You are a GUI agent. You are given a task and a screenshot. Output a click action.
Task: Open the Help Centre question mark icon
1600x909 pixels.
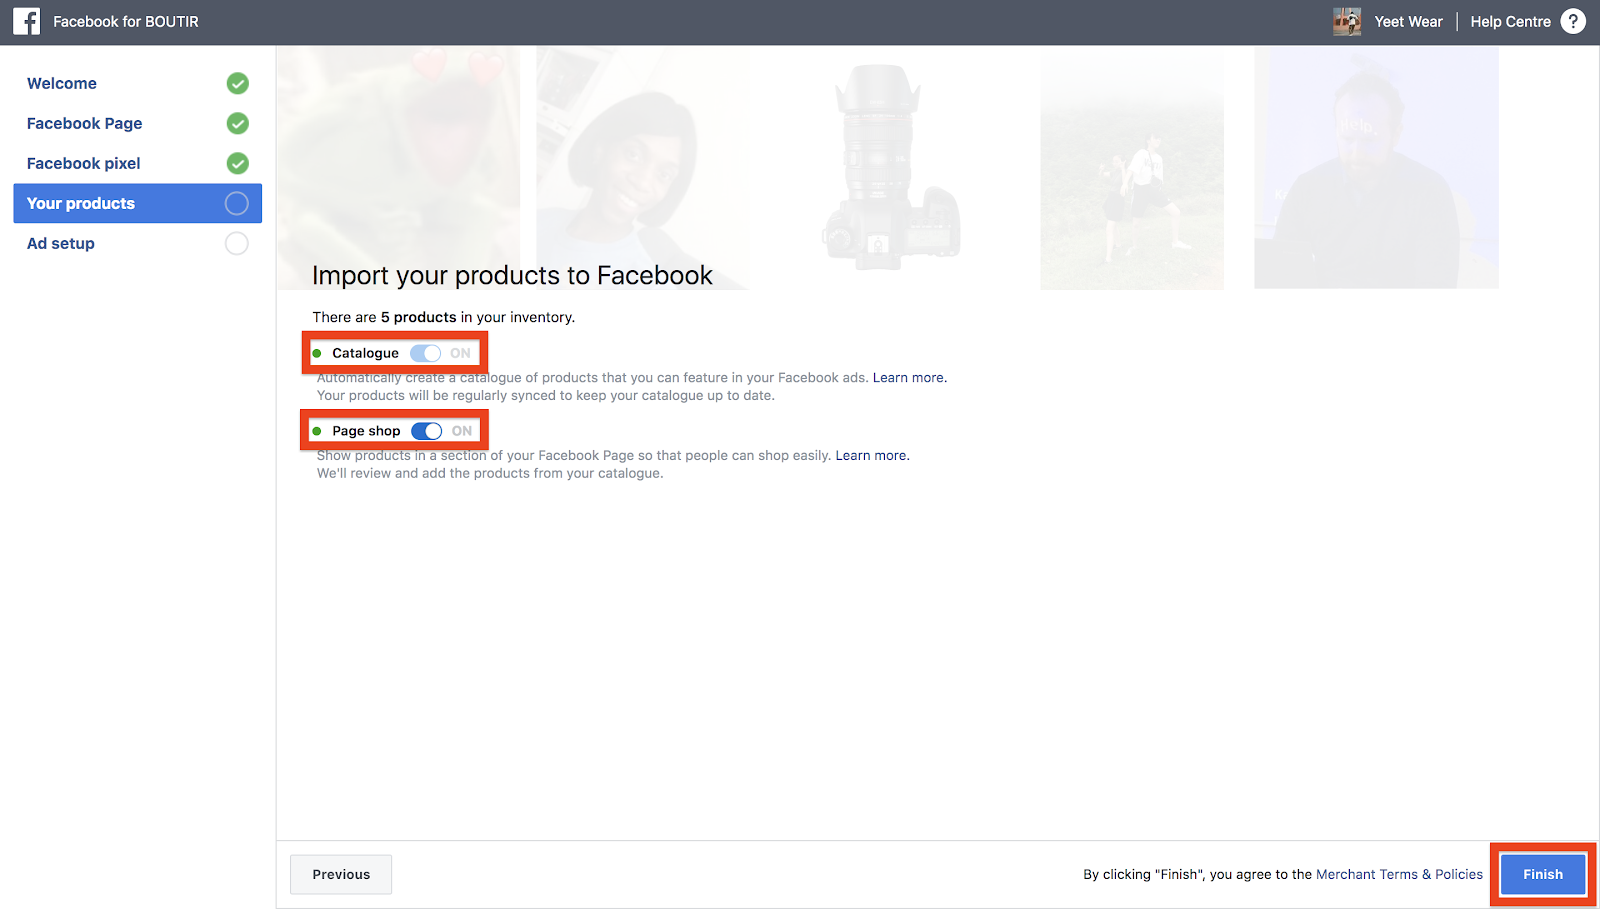pyautogui.click(x=1573, y=21)
